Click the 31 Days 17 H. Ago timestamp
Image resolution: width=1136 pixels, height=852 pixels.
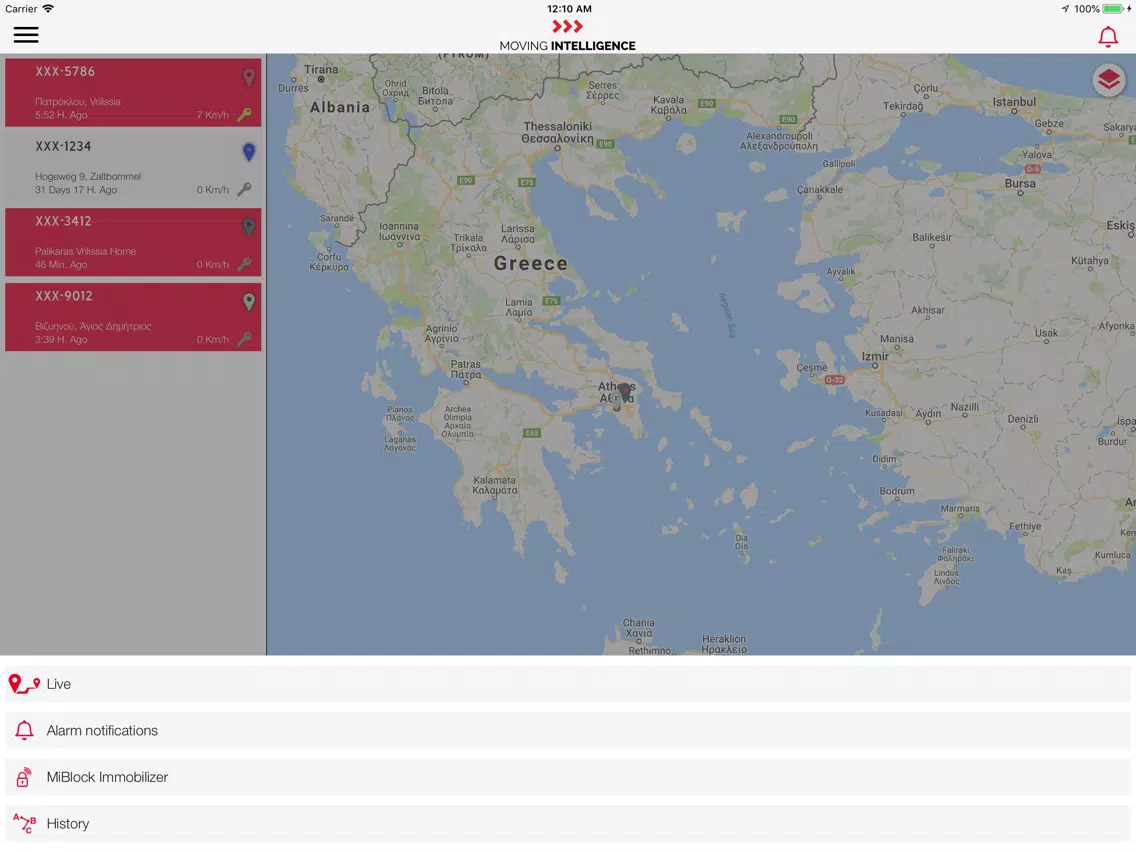point(76,190)
